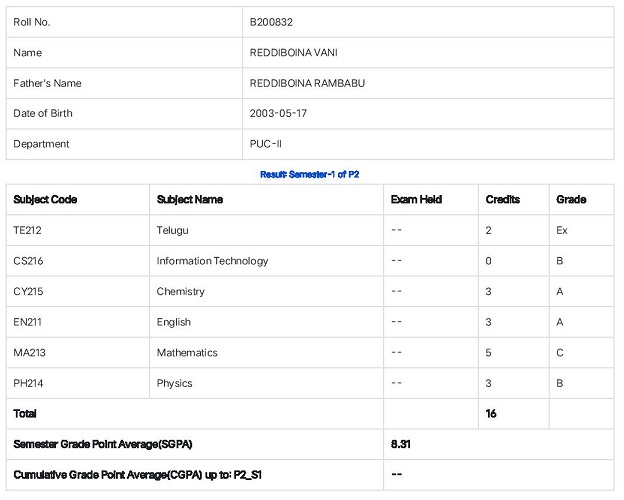This screenshot has width=624, height=500.
Task: Click the roll number B200832
Action: 271,22
